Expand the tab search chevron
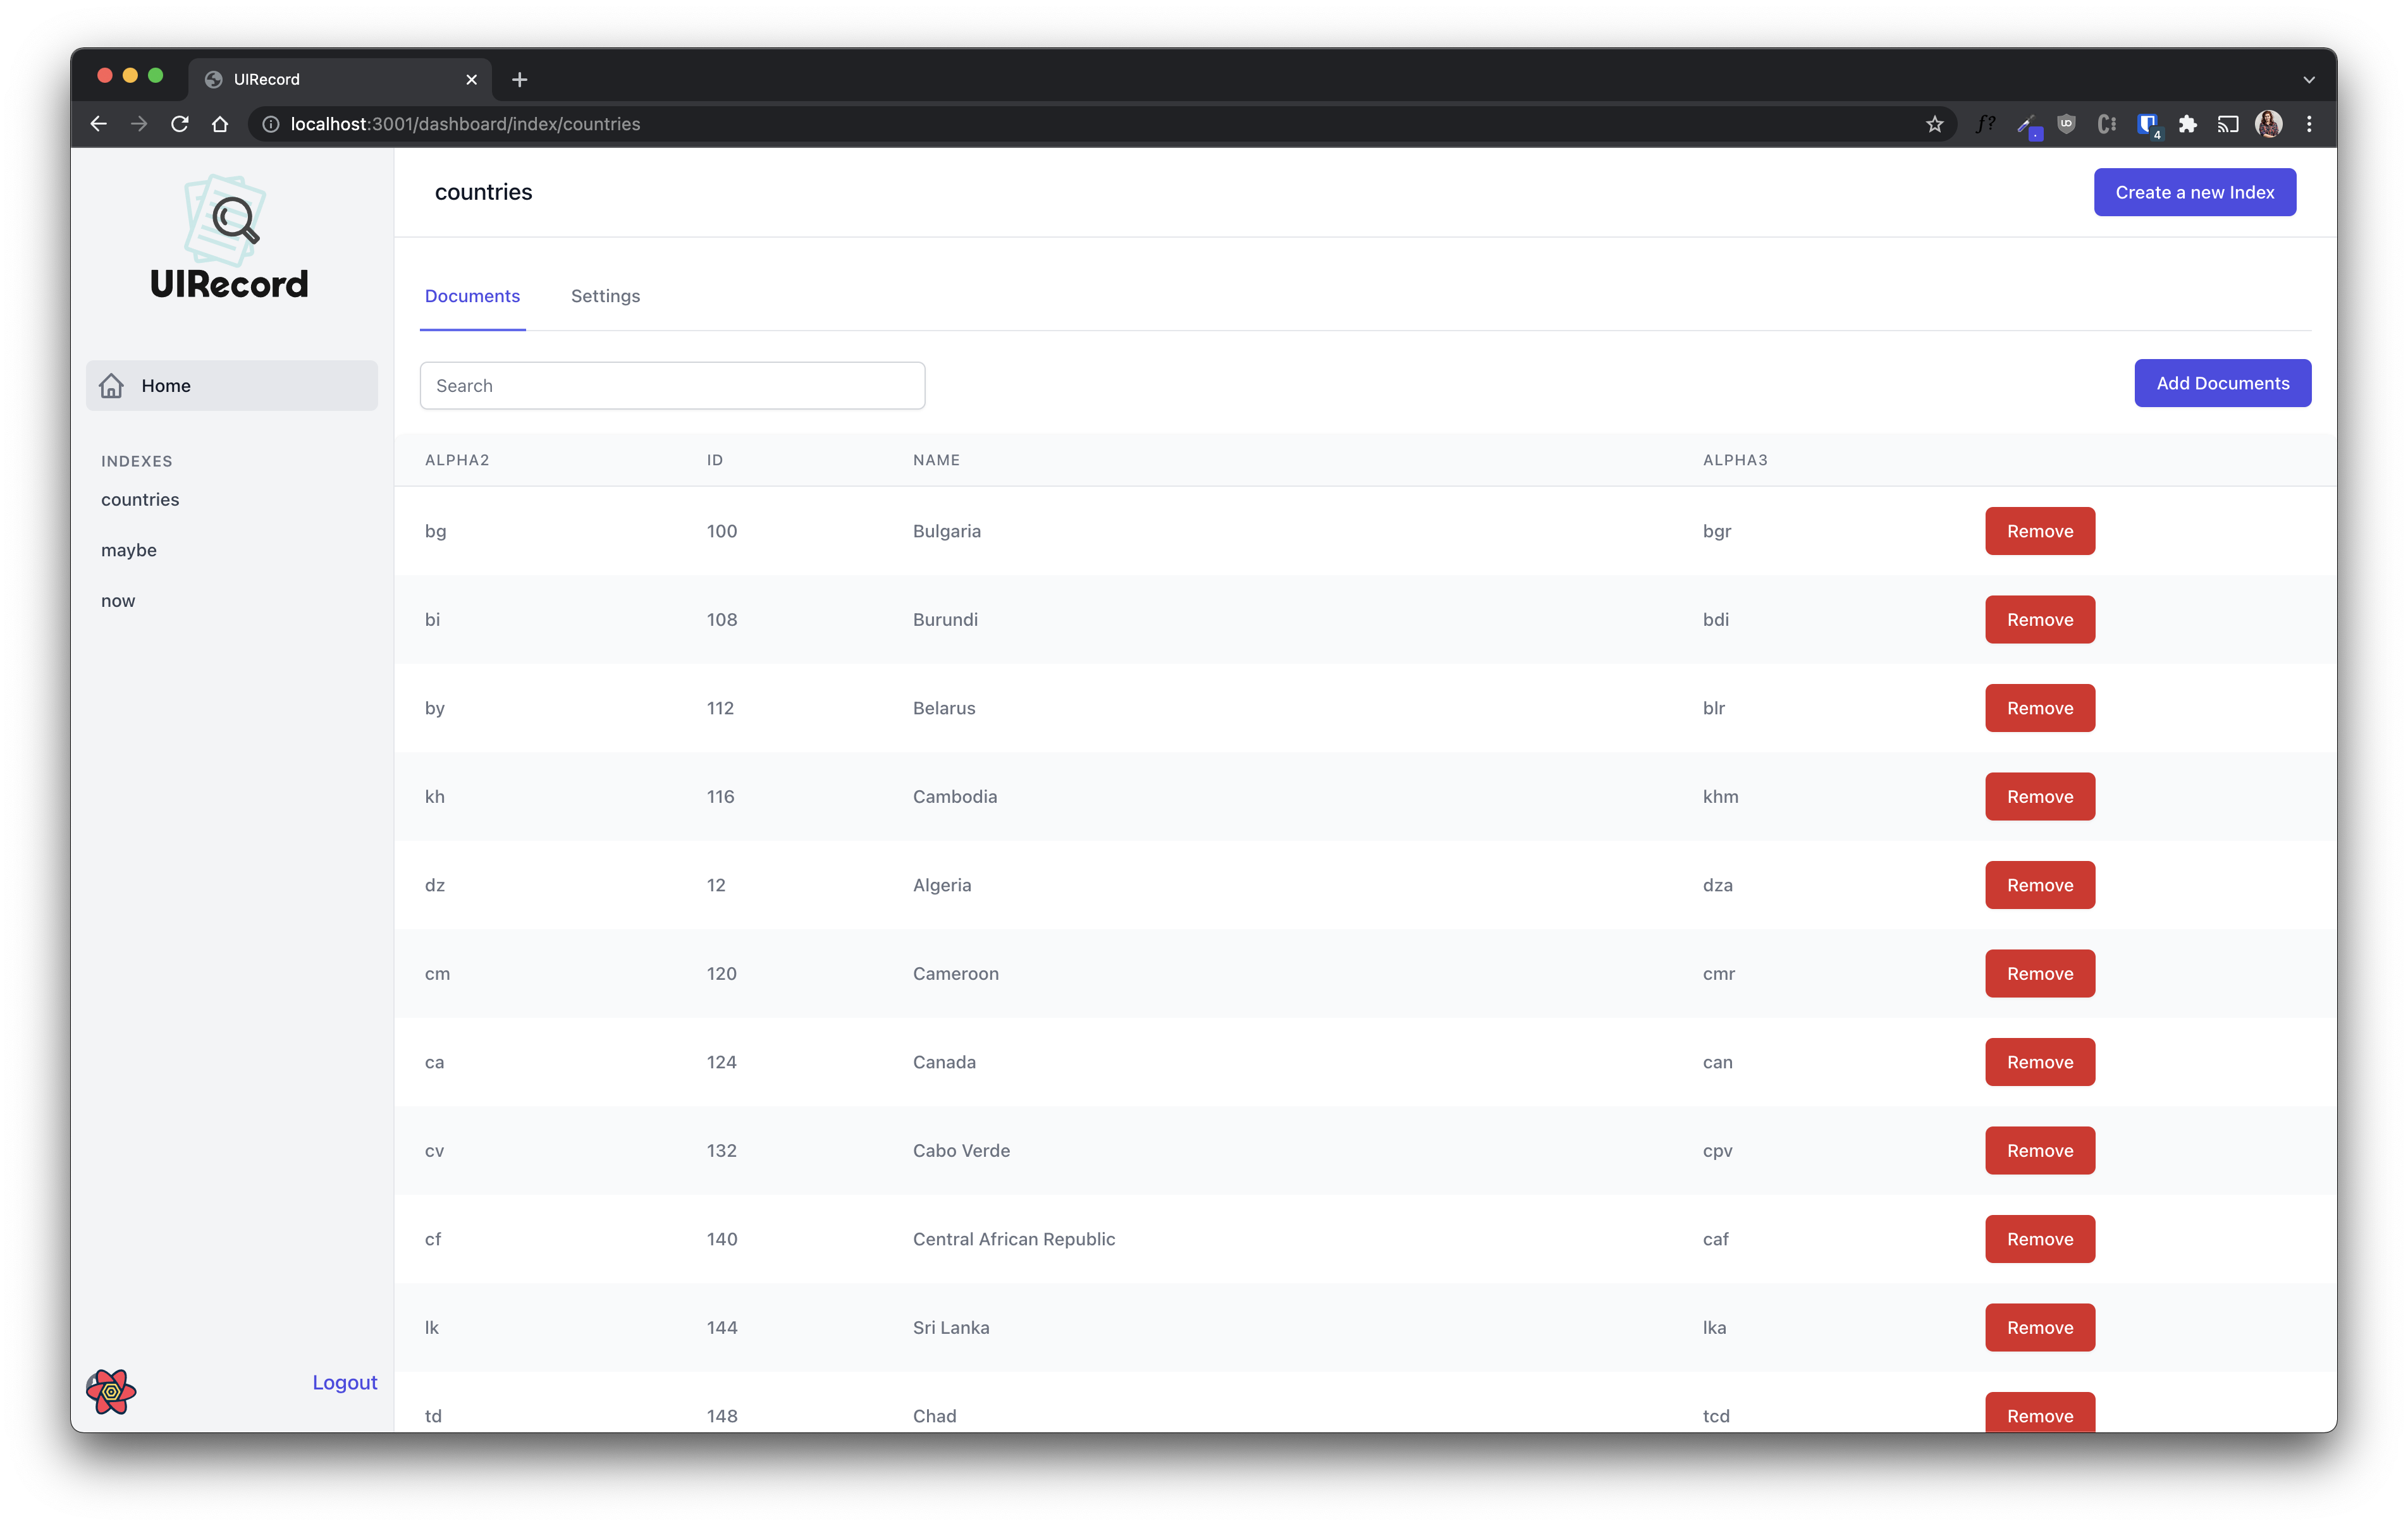This screenshot has height=1526, width=2408. tap(2309, 80)
